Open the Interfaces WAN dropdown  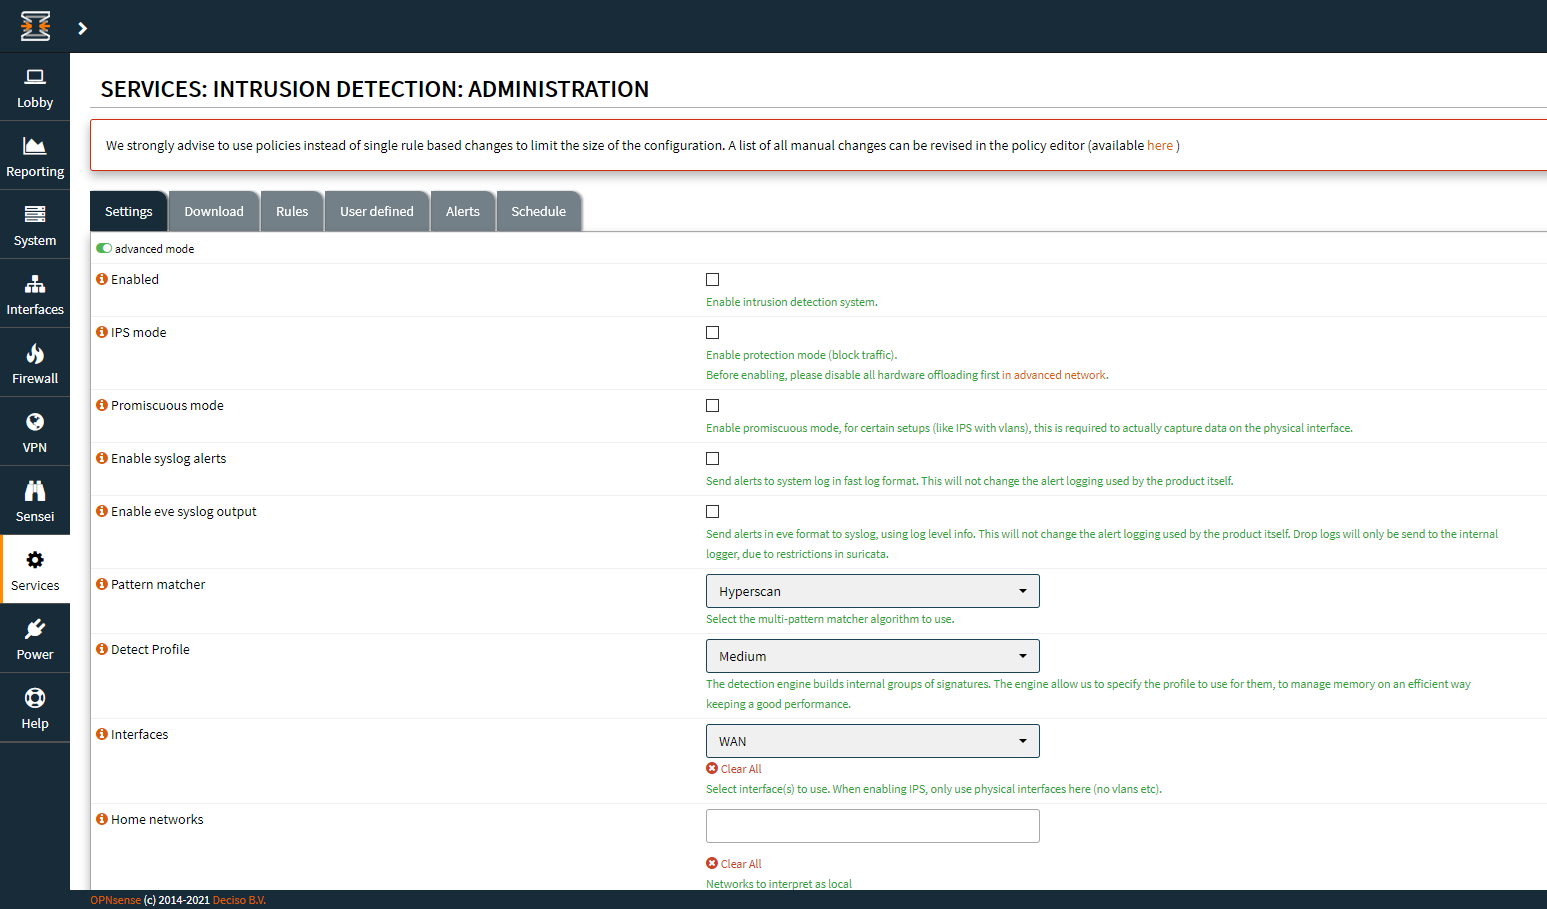point(873,741)
